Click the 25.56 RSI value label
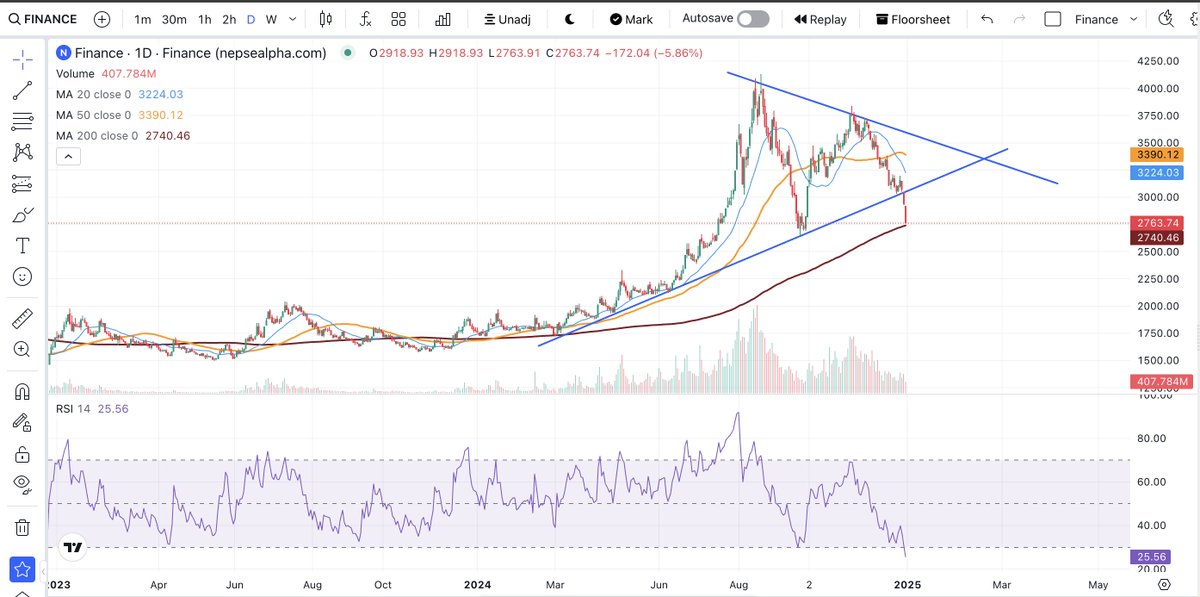Screen dimensions: 1200x597 click(1150, 555)
